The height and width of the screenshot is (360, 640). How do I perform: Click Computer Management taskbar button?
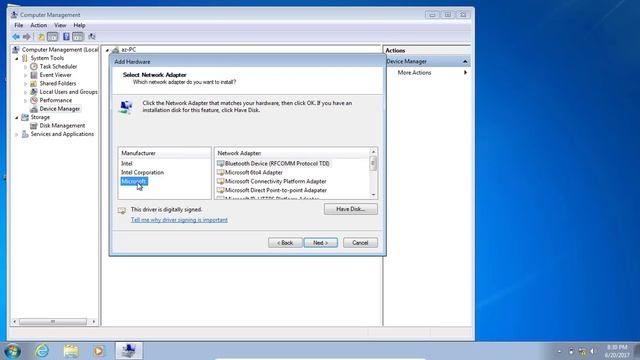click(x=129, y=351)
